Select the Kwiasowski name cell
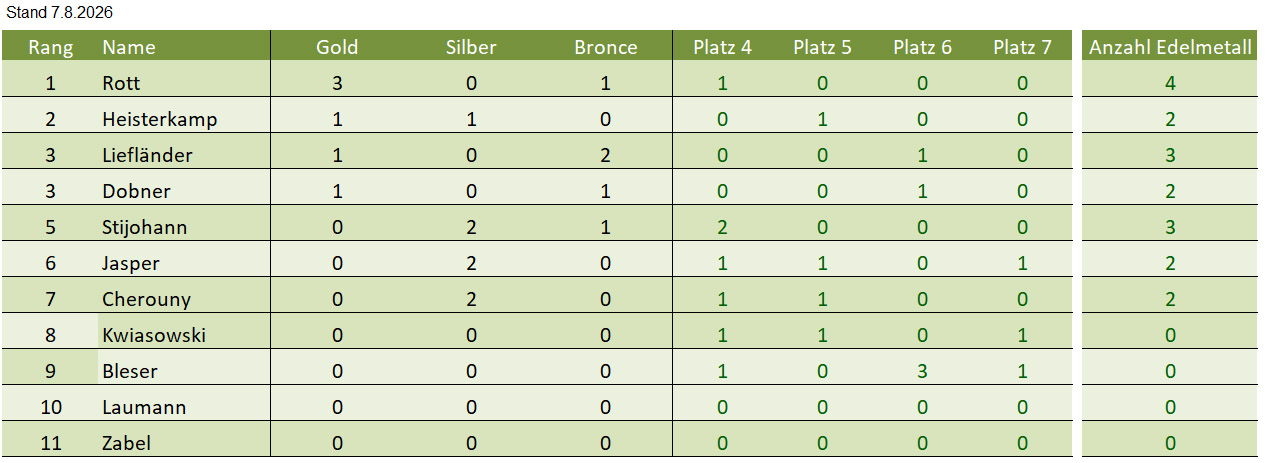This screenshot has height=463, width=1265. pyautogui.click(x=184, y=335)
